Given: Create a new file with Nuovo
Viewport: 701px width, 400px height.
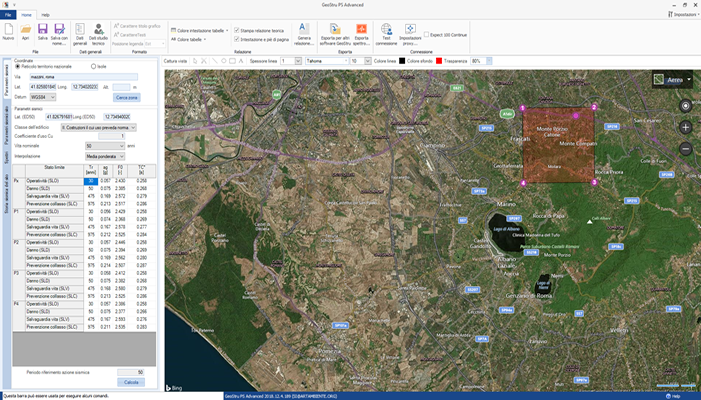Looking at the screenshot, I should click(x=8, y=32).
